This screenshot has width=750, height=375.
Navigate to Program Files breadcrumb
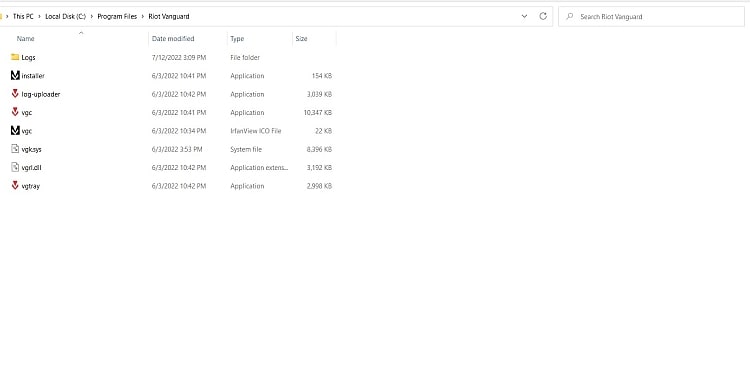(x=117, y=16)
